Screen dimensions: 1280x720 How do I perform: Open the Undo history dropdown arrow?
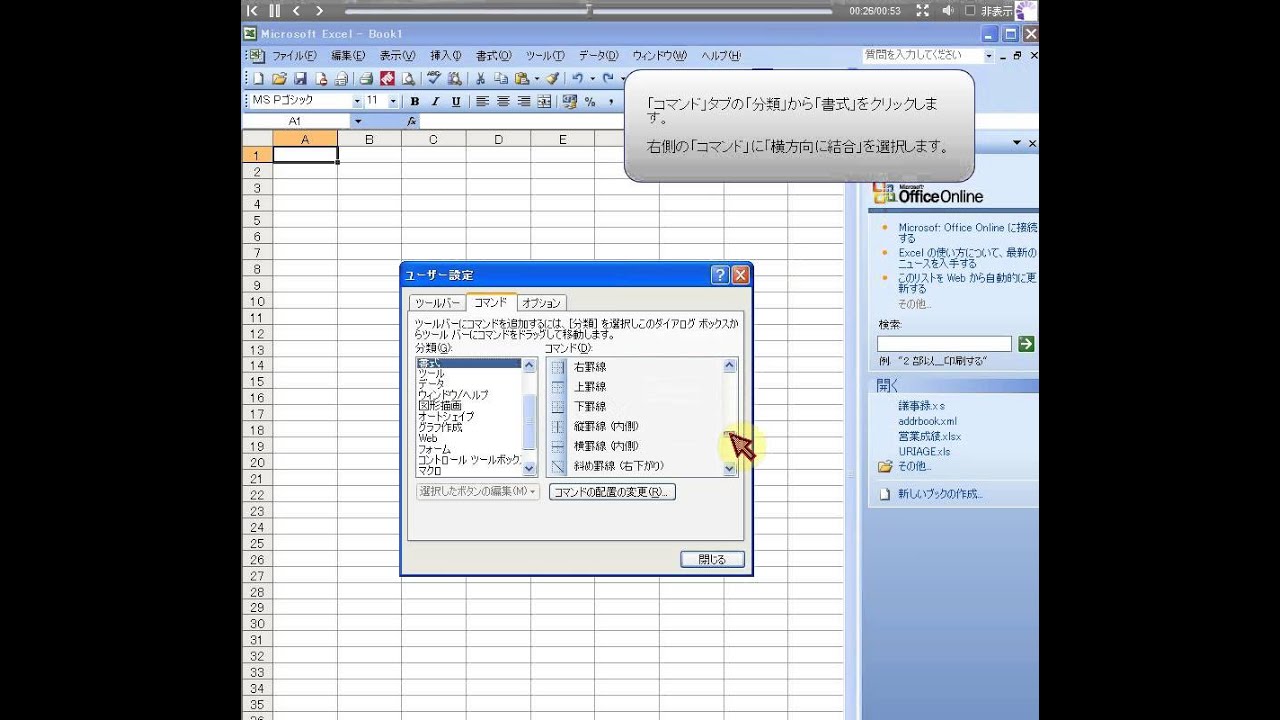pyautogui.click(x=591, y=78)
